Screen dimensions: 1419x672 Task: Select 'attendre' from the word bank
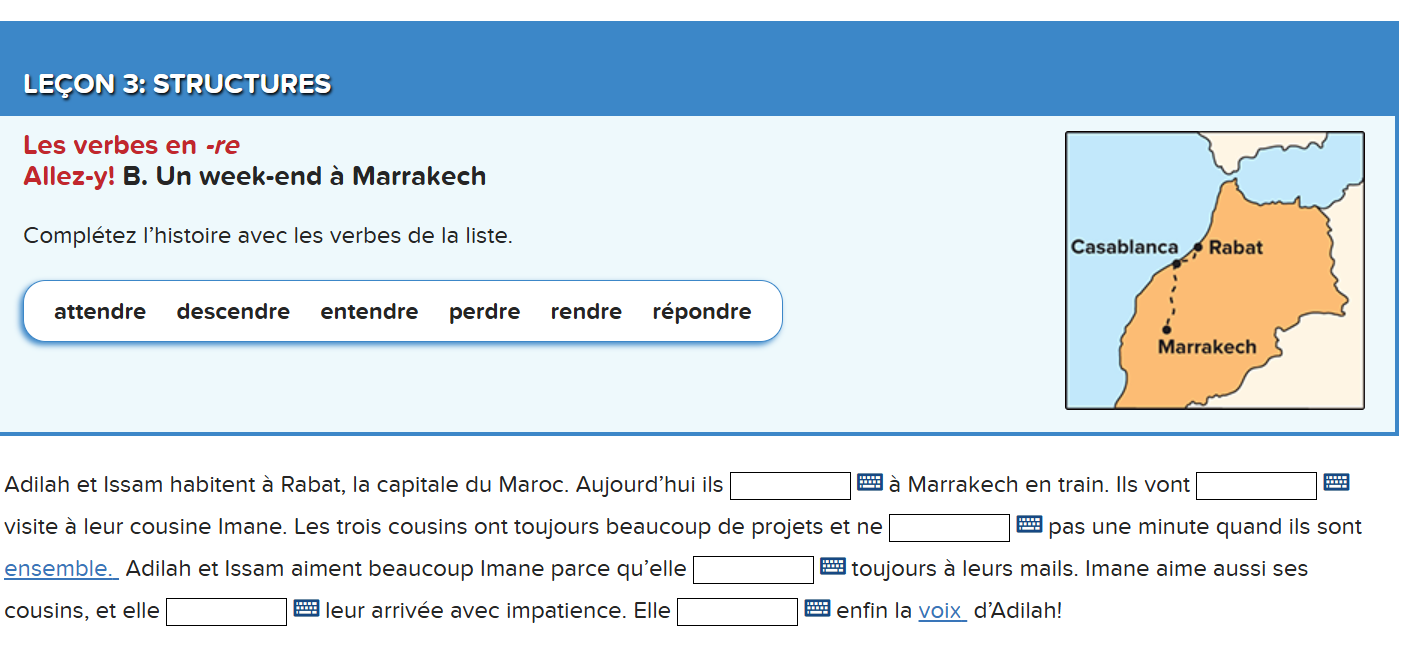(100, 311)
